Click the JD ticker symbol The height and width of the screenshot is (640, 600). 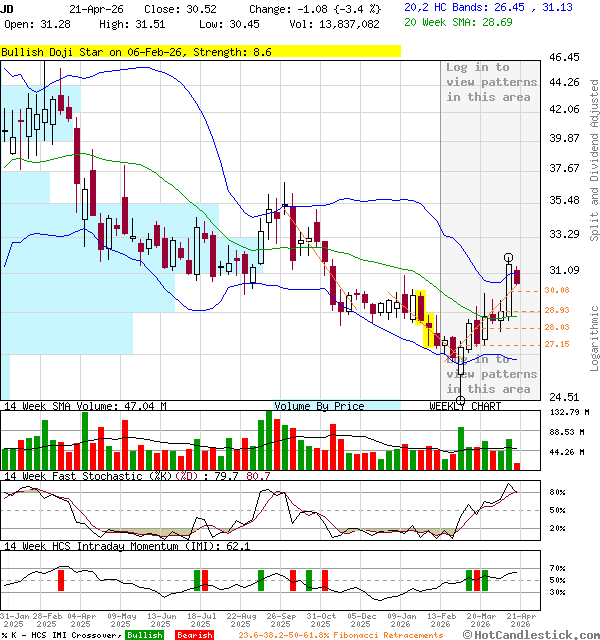(8, 7)
